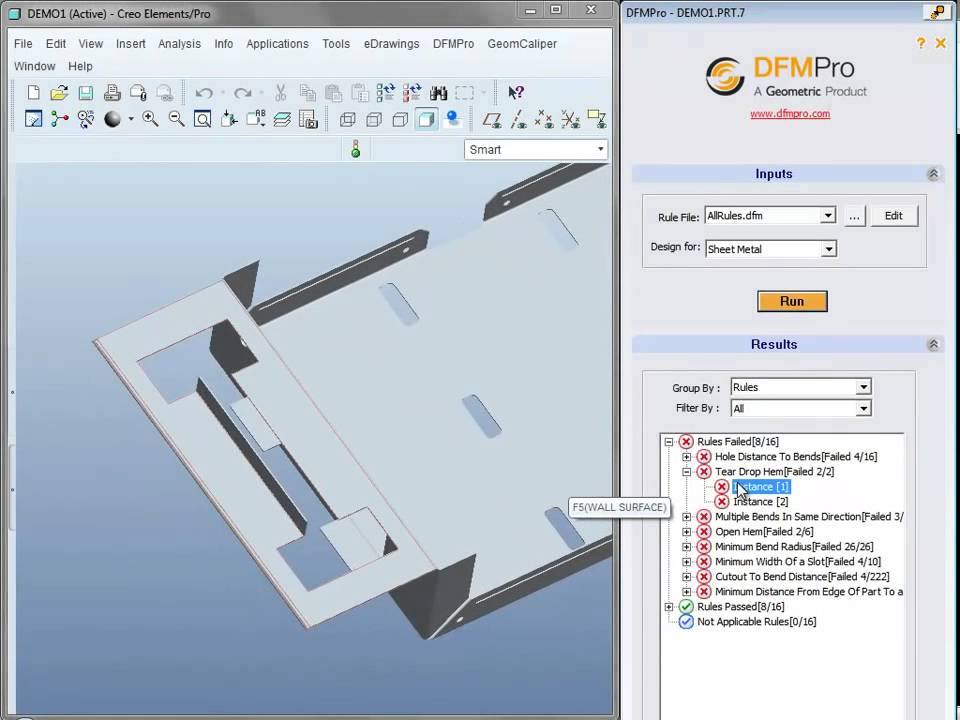Select Instance [2] under Tear Drop Hem
Viewport: 960px width, 720px height.
(760, 502)
